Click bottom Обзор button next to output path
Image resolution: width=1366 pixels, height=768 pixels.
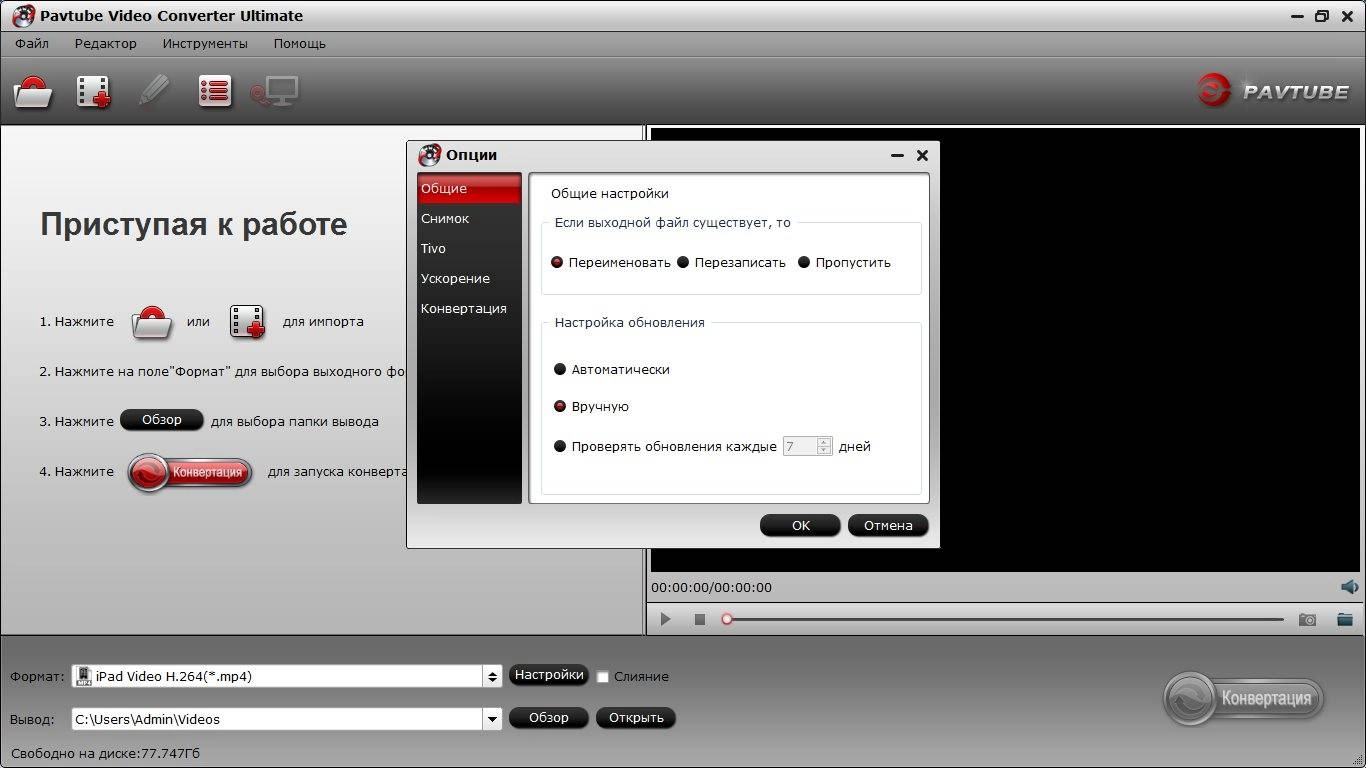point(548,717)
